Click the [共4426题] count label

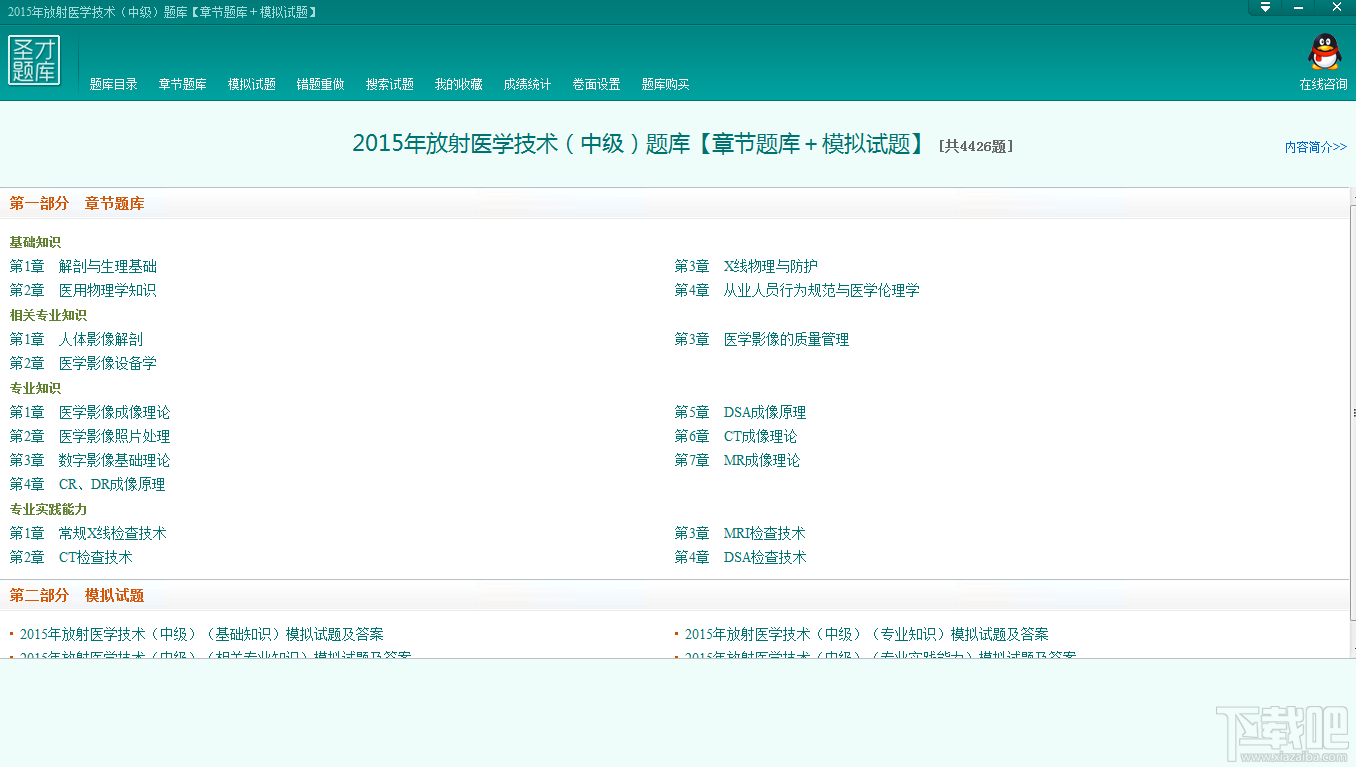click(976, 146)
